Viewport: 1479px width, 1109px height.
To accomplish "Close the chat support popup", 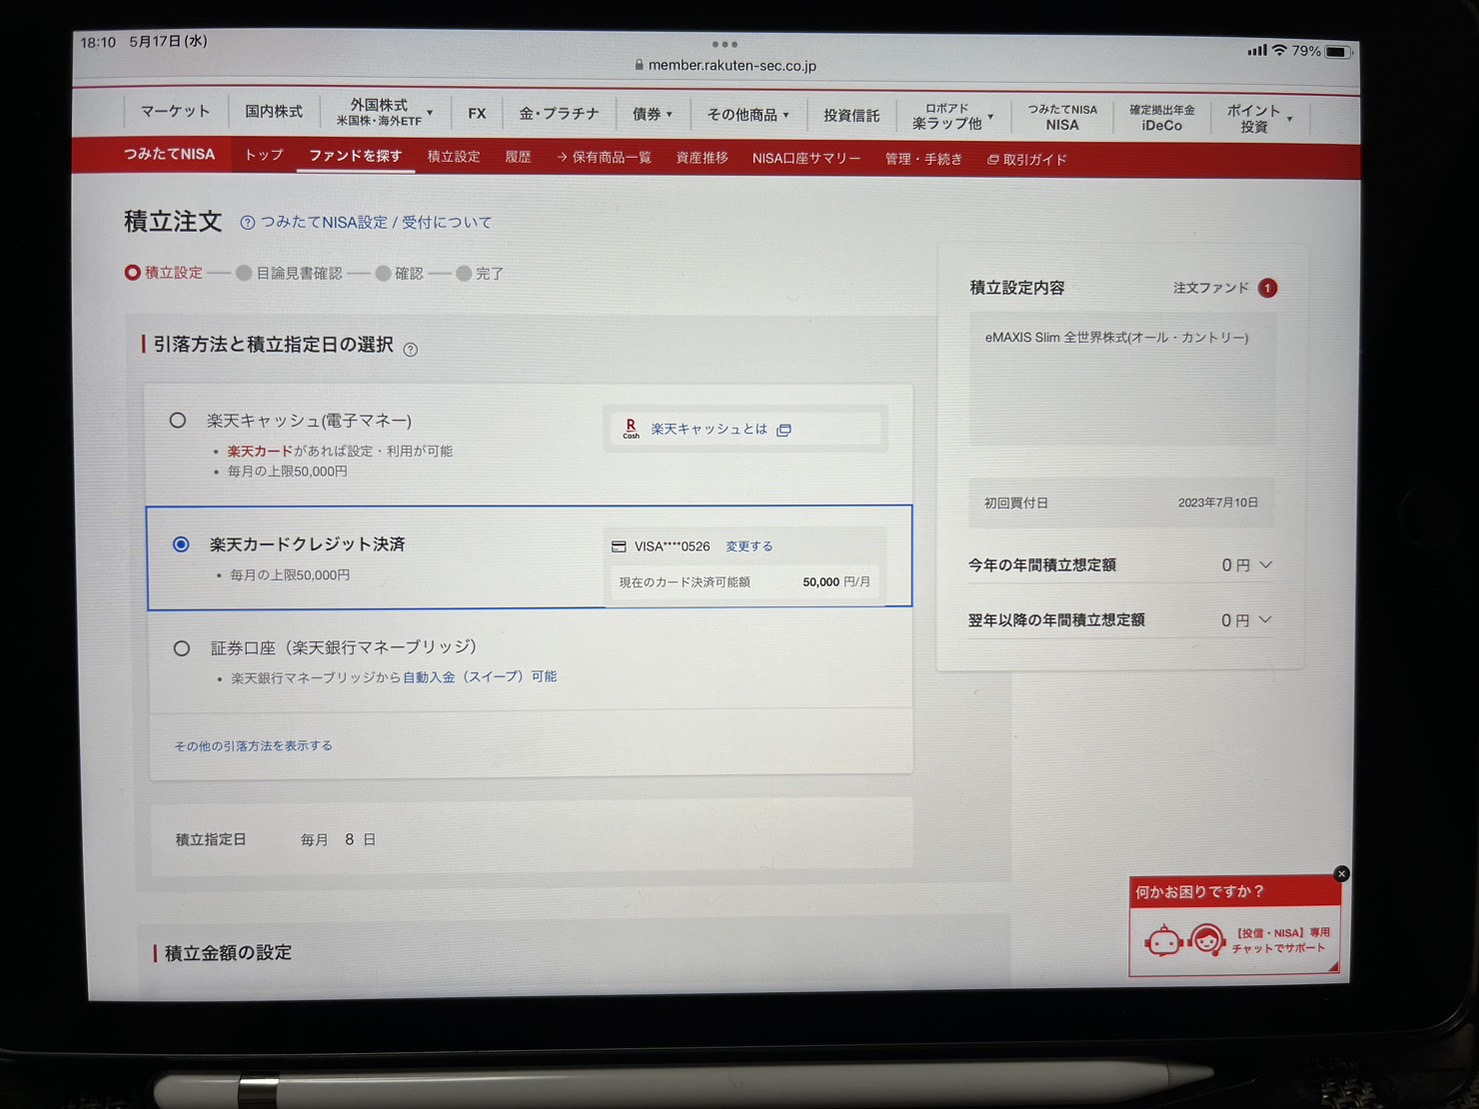I will 1342,874.
